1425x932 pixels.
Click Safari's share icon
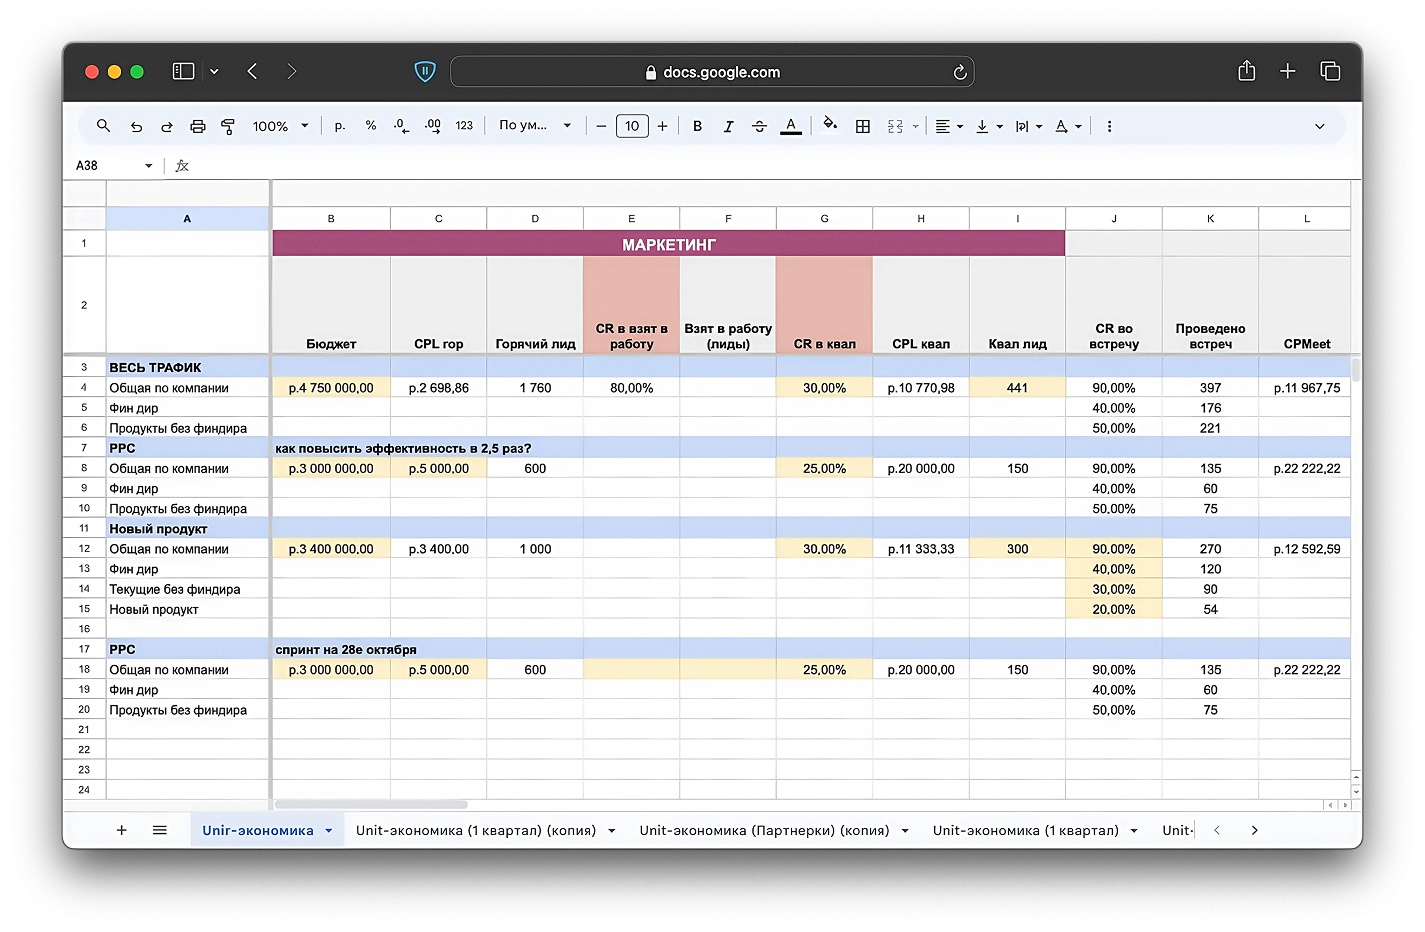tap(1246, 71)
